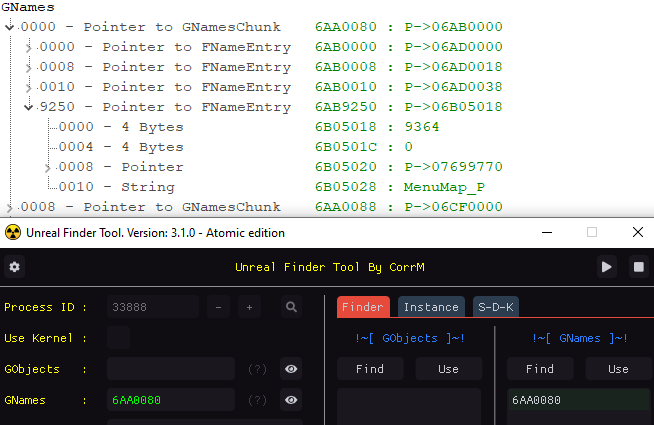Increase Process ID with the plus button
Image resolution: width=654 pixels, height=425 pixels.
point(249,307)
